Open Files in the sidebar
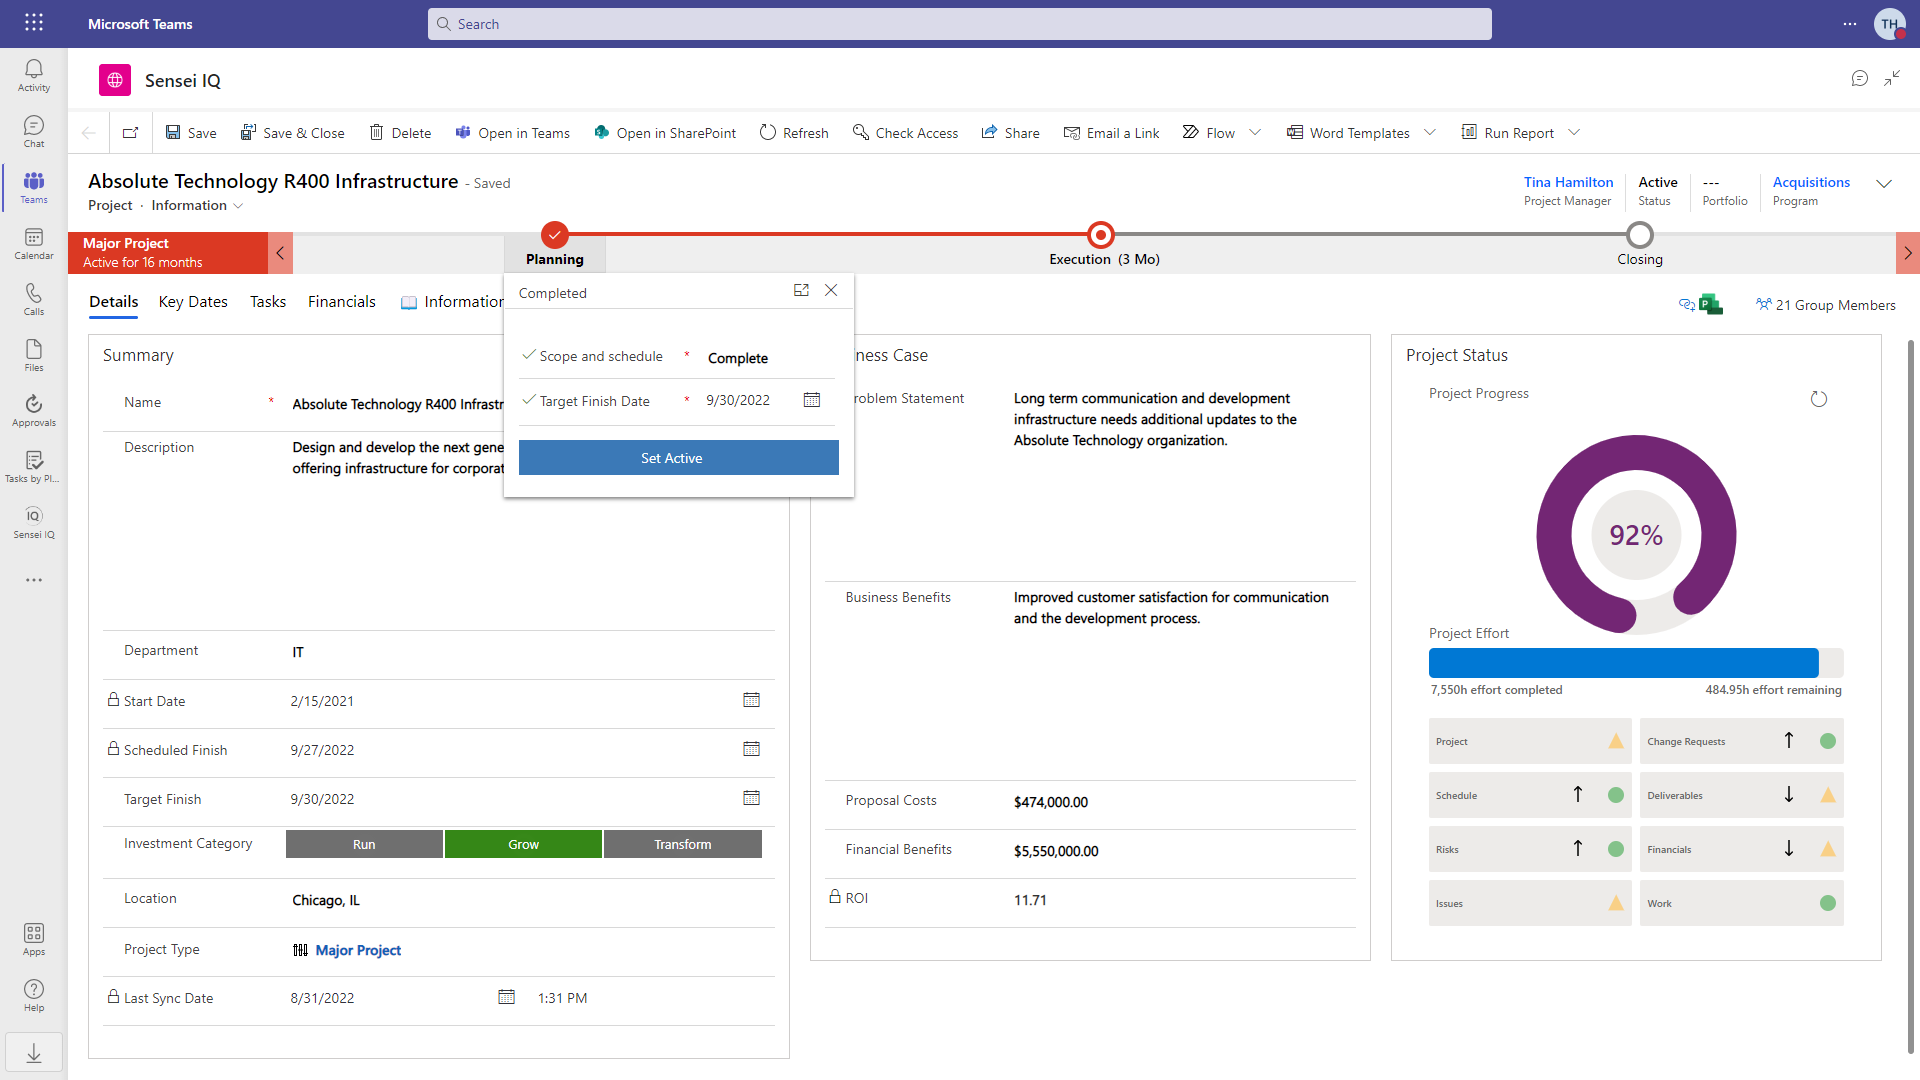The image size is (1920, 1080). [x=34, y=355]
